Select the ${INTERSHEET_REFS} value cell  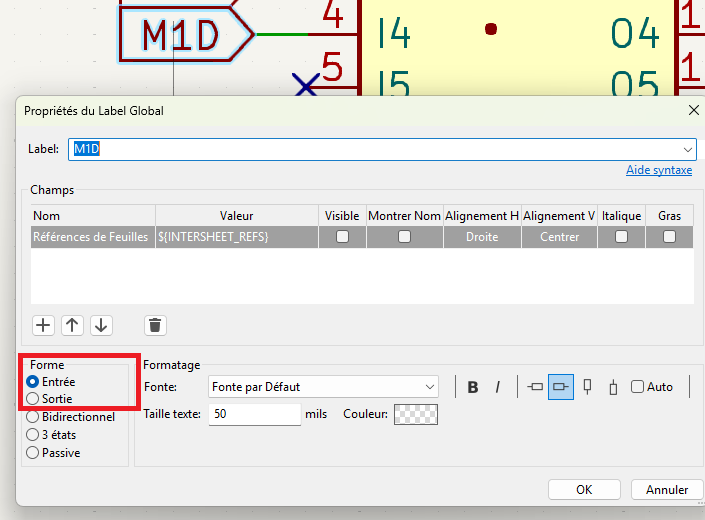237,237
